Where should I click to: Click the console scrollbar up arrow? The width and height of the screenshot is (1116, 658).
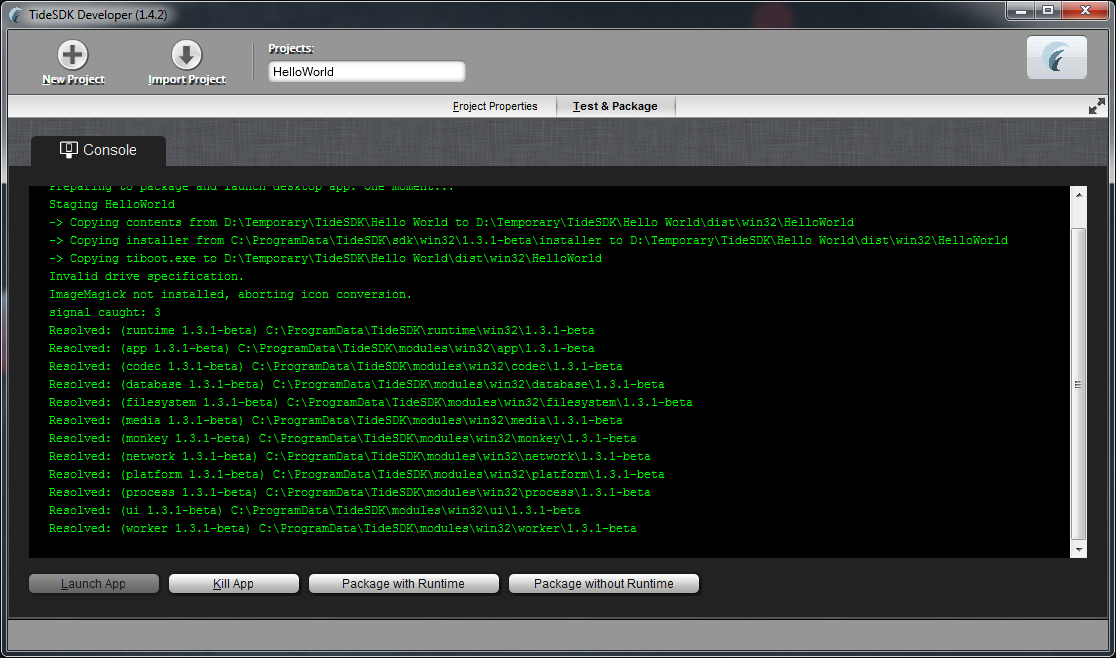pos(1079,194)
